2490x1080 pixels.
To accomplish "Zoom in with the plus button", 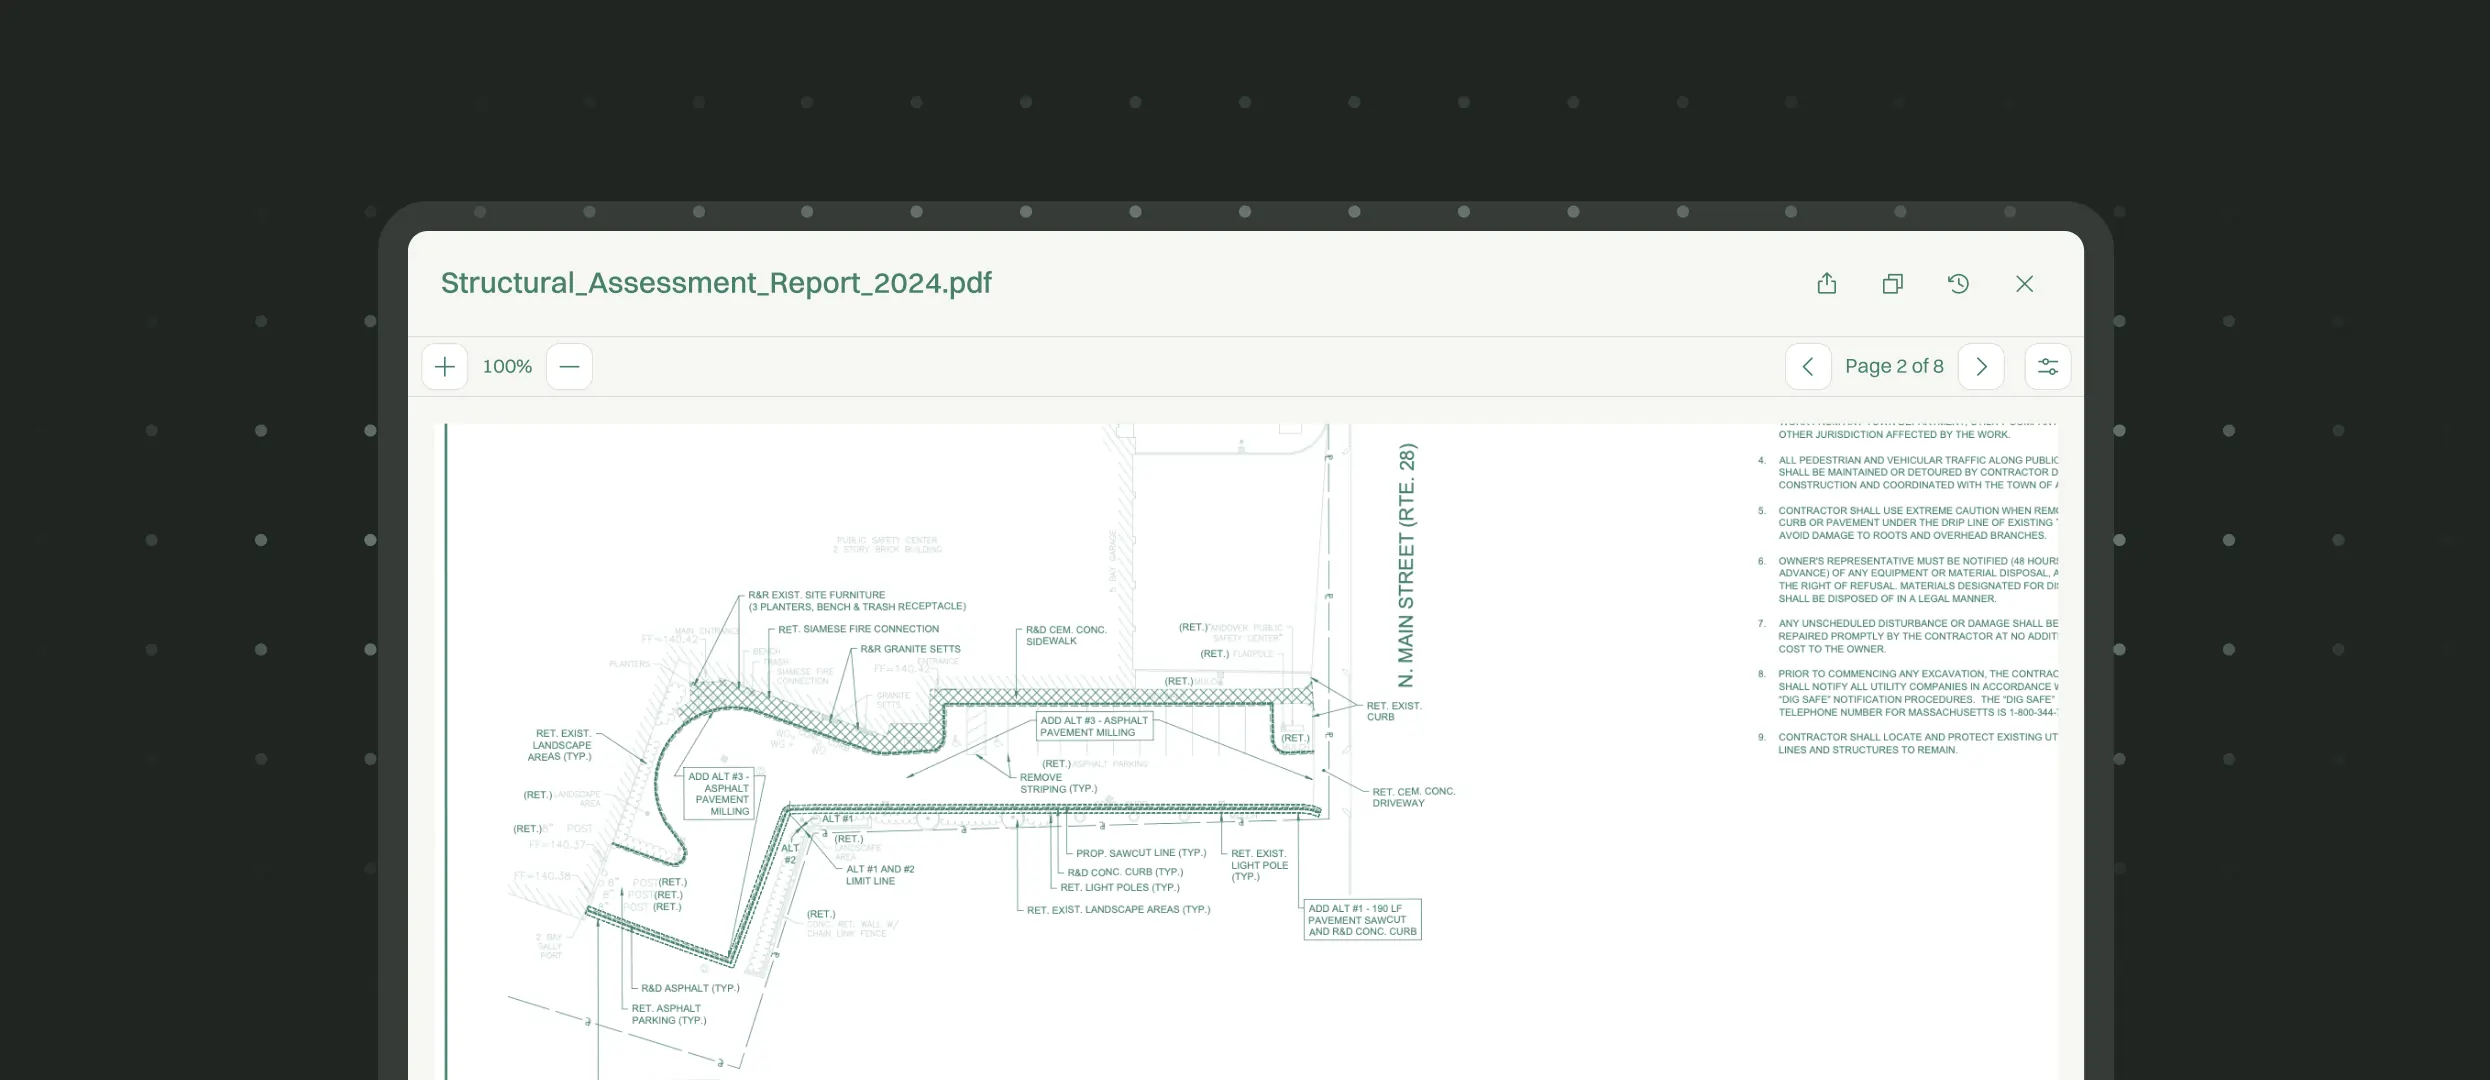I will [x=445, y=367].
